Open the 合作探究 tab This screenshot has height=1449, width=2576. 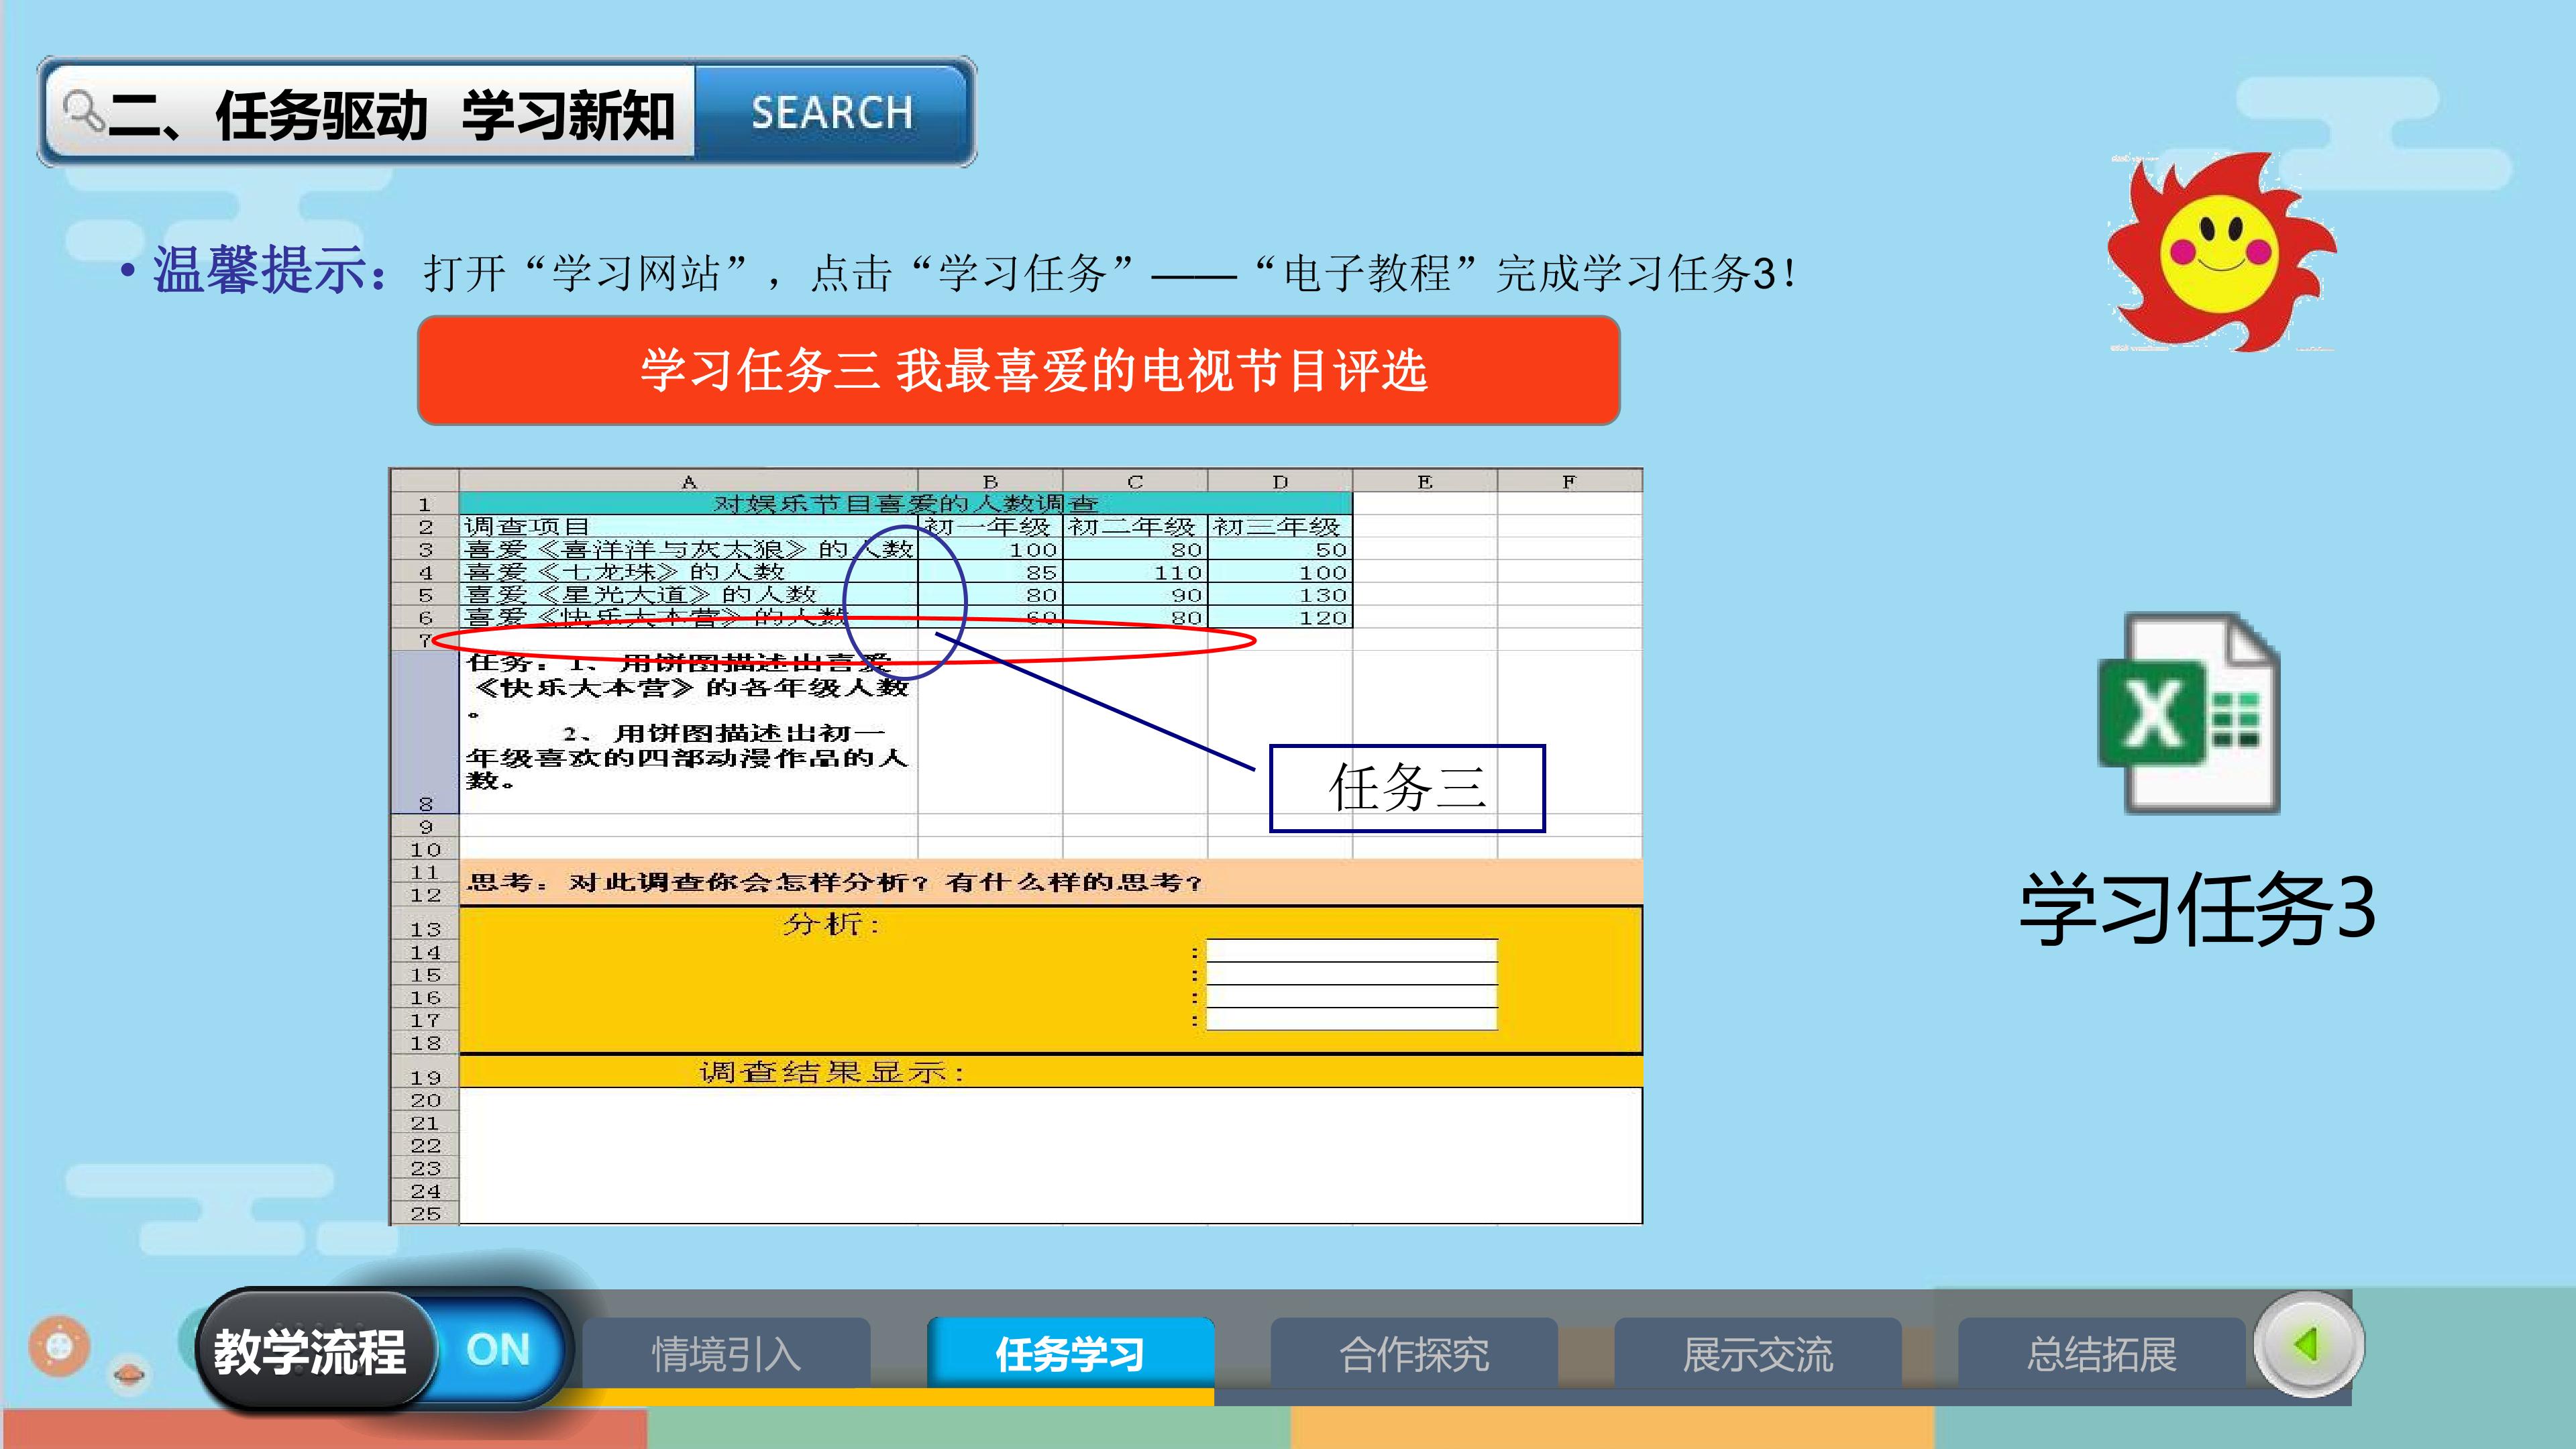click(1414, 1354)
